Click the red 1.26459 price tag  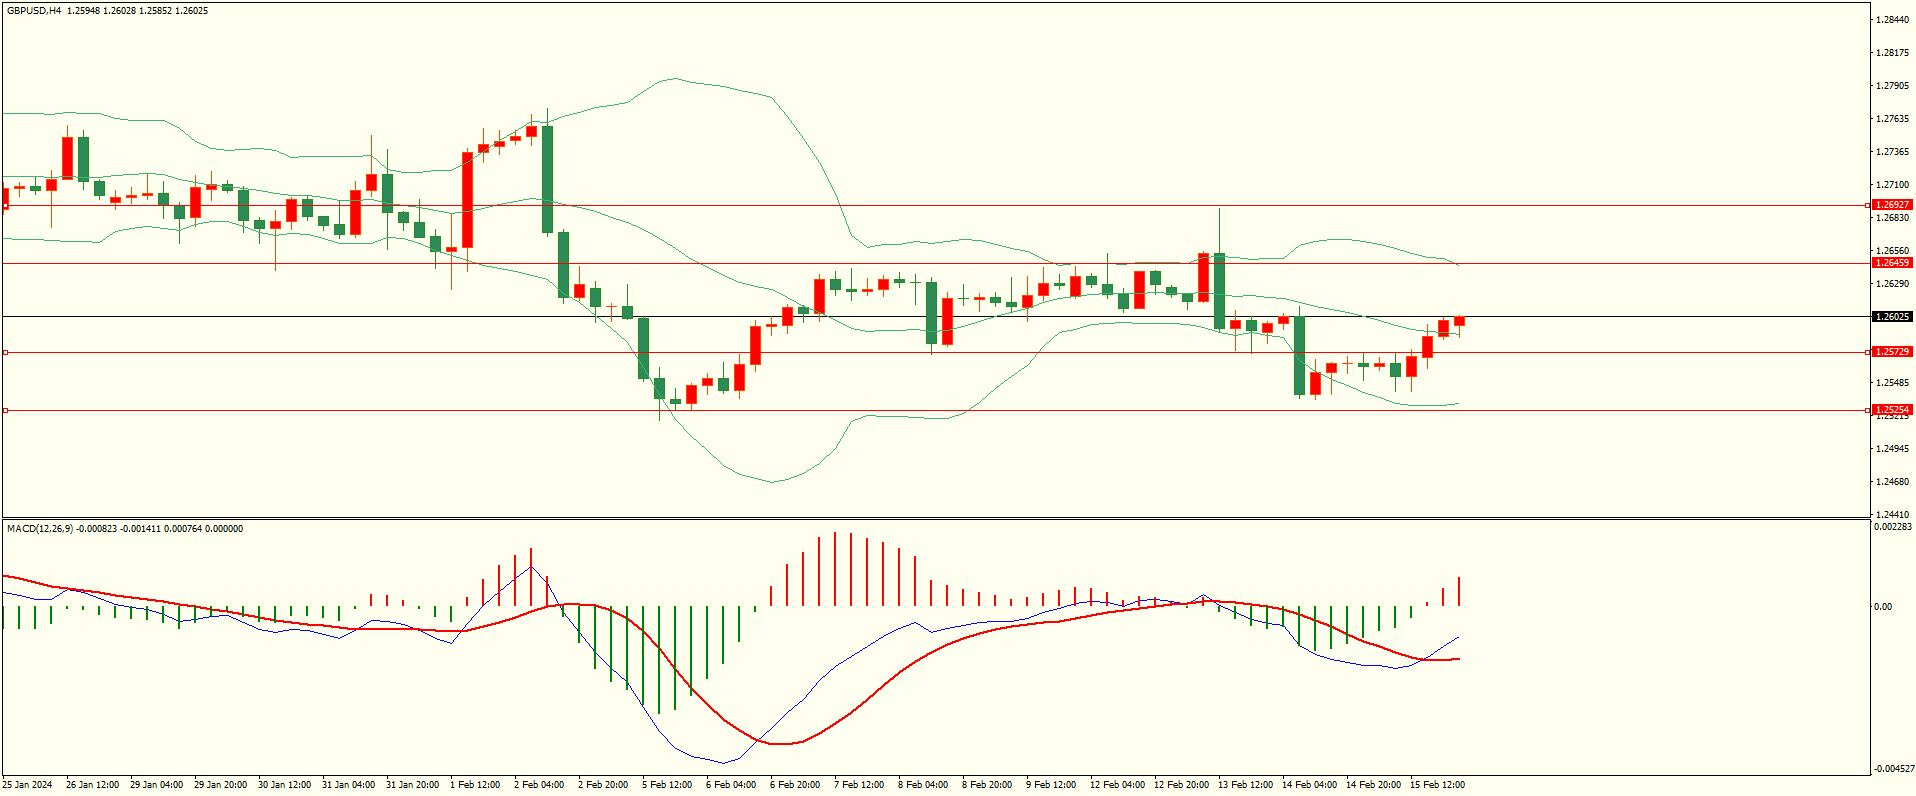tap(1891, 263)
